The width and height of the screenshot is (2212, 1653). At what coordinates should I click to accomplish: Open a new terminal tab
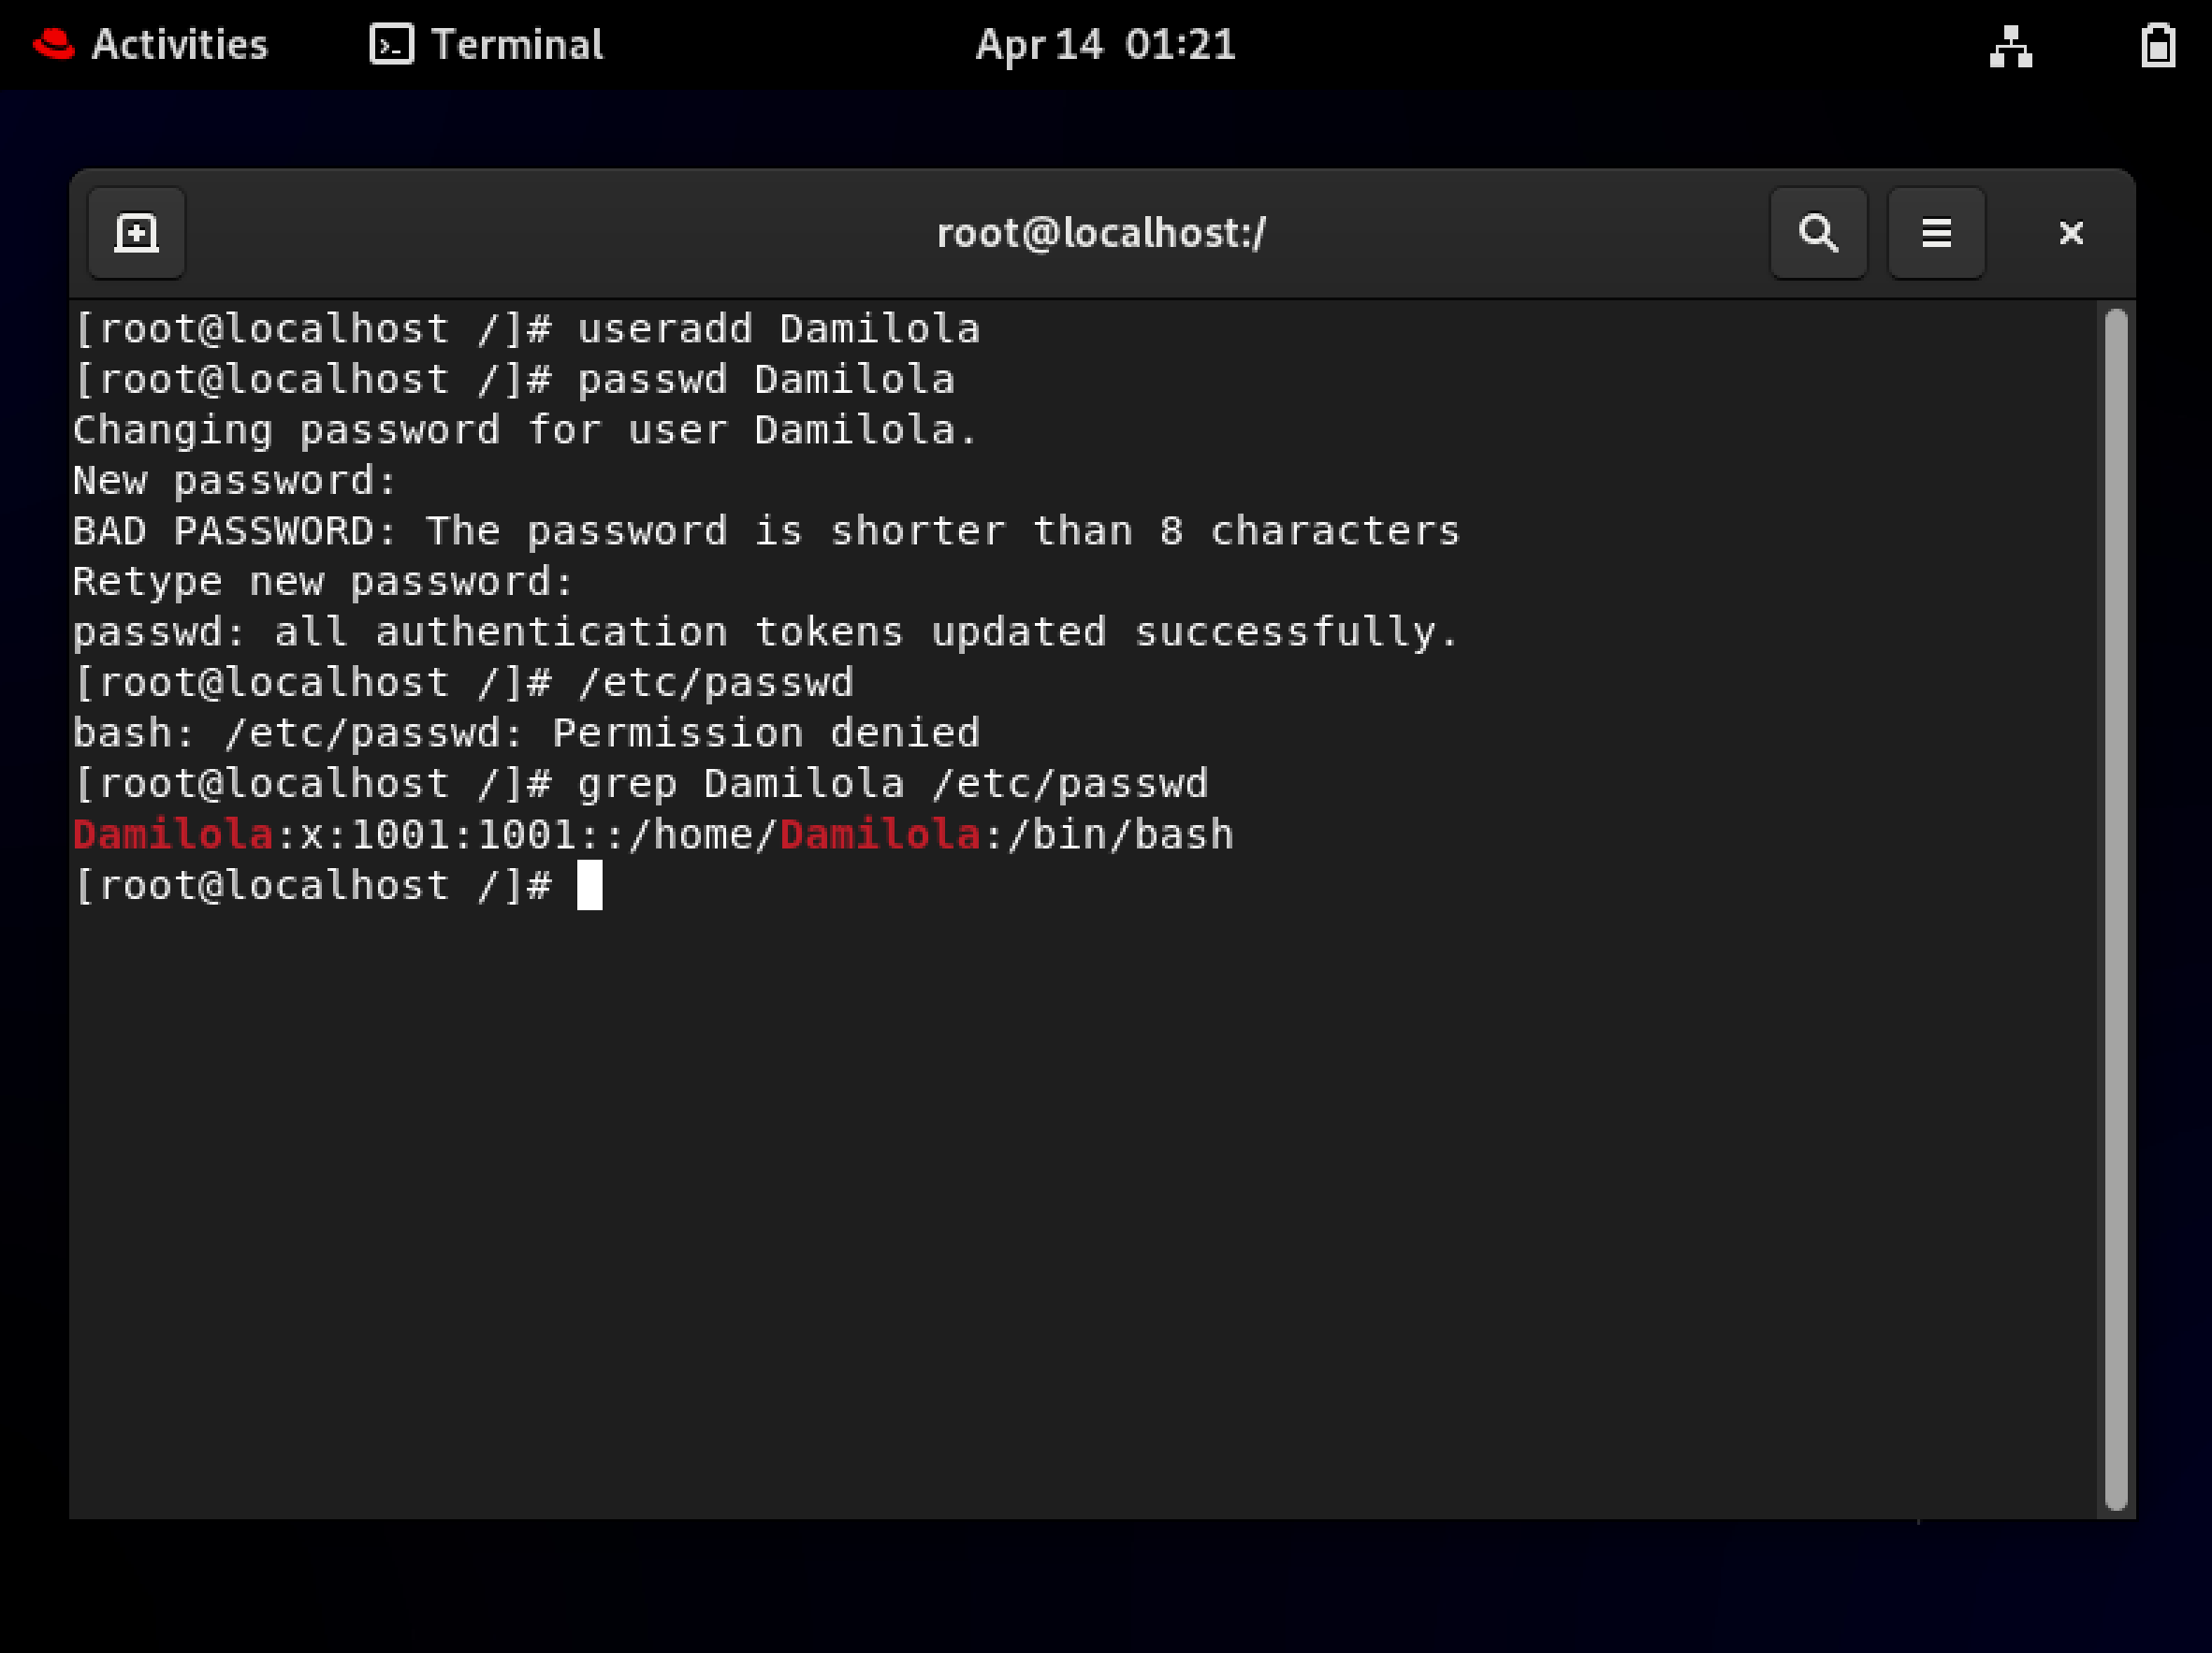136,233
